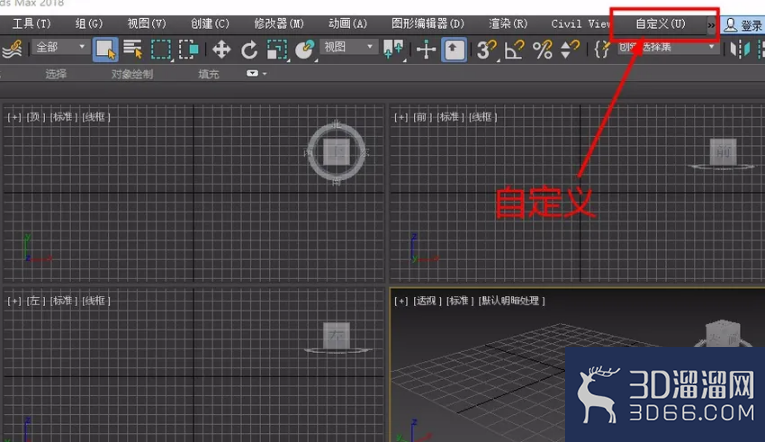Toggle Keyboard Shortcut Override button

(454, 49)
